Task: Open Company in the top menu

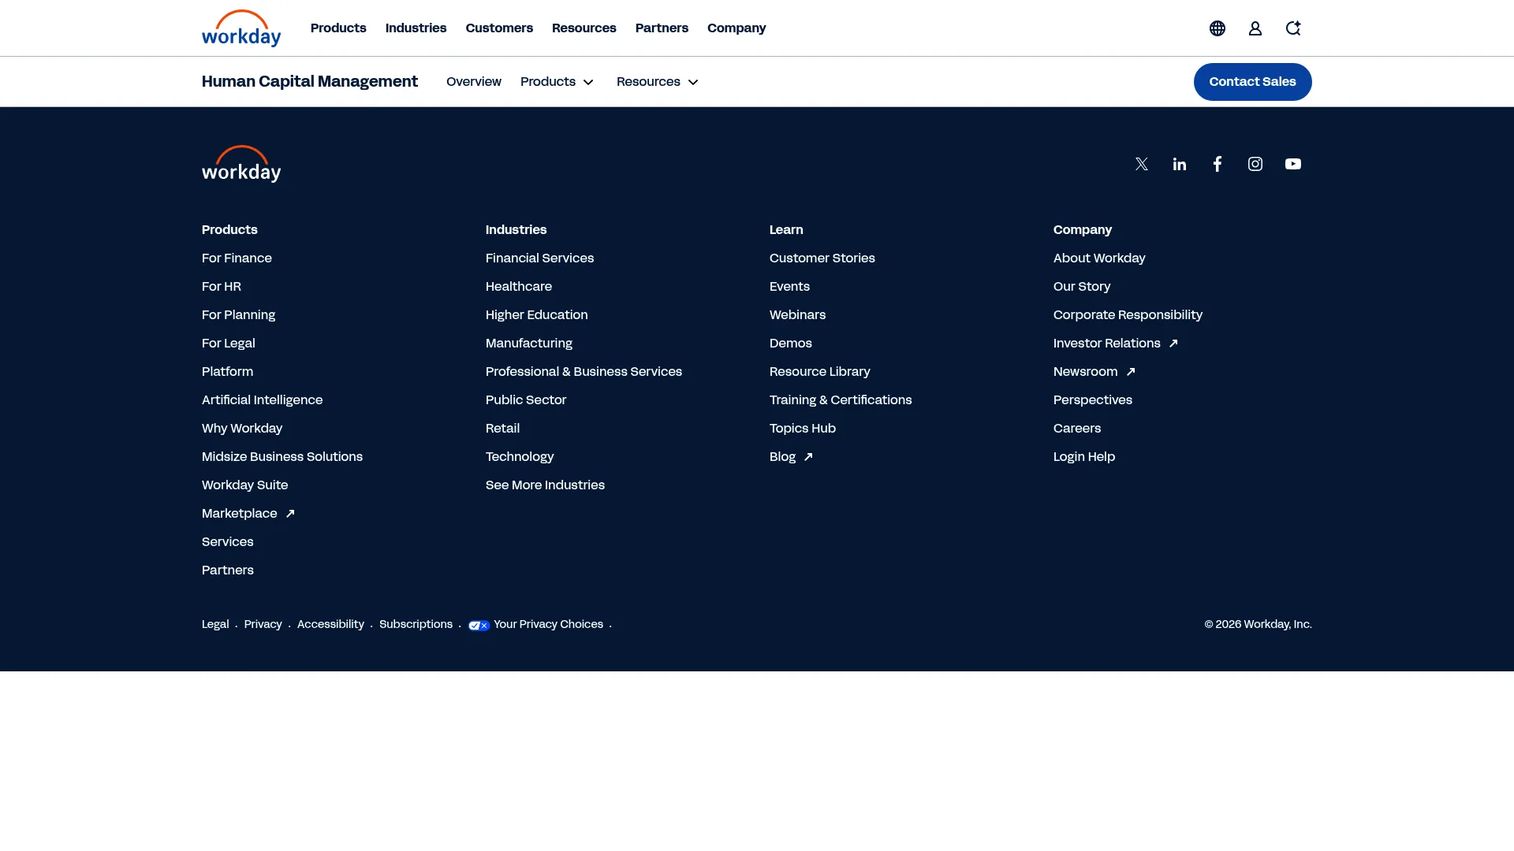Action: click(736, 28)
